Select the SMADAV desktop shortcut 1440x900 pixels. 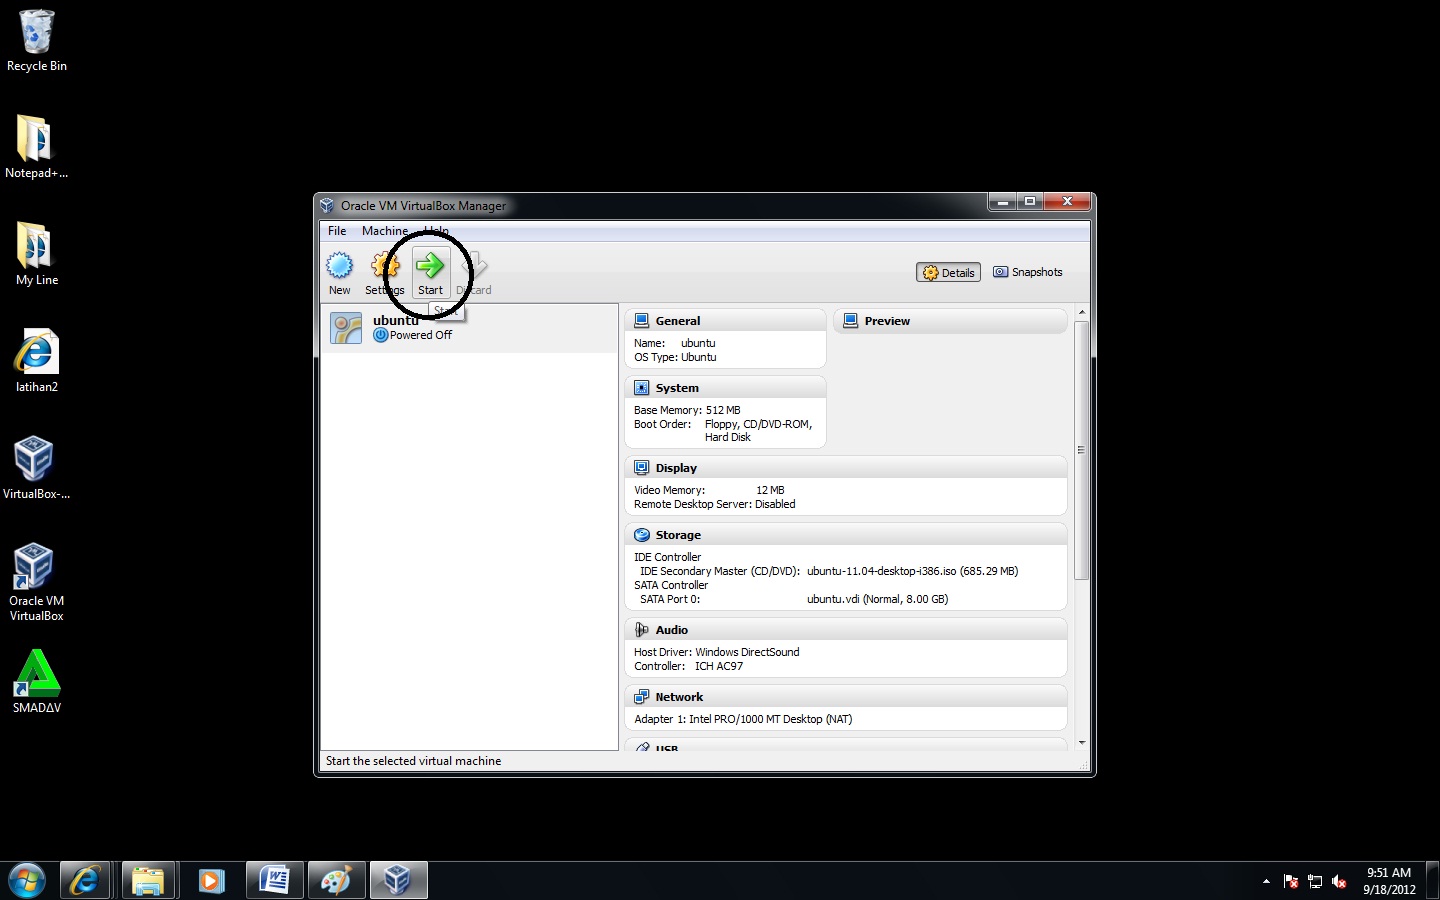[x=36, y=682]
